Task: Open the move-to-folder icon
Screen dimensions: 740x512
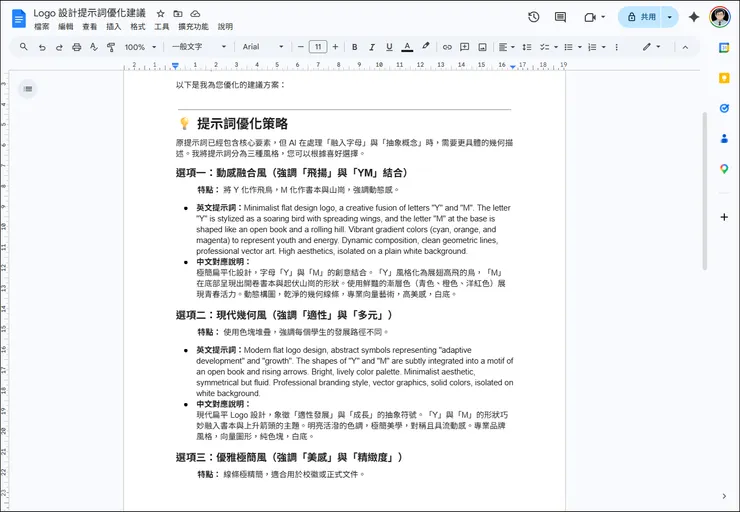Action: point(178,14)
